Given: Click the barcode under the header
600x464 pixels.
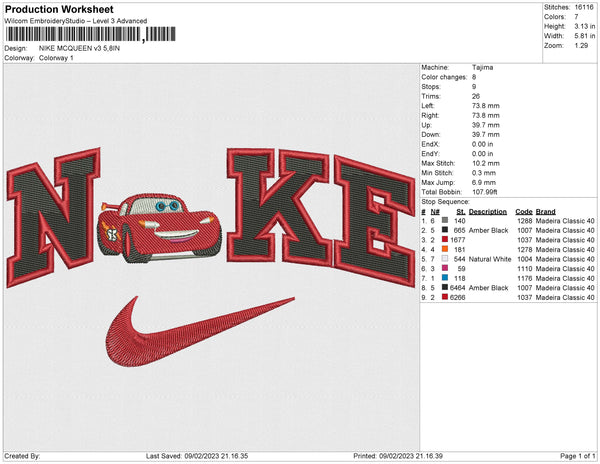Looking at the screenshot, I should tap(90, 34).
